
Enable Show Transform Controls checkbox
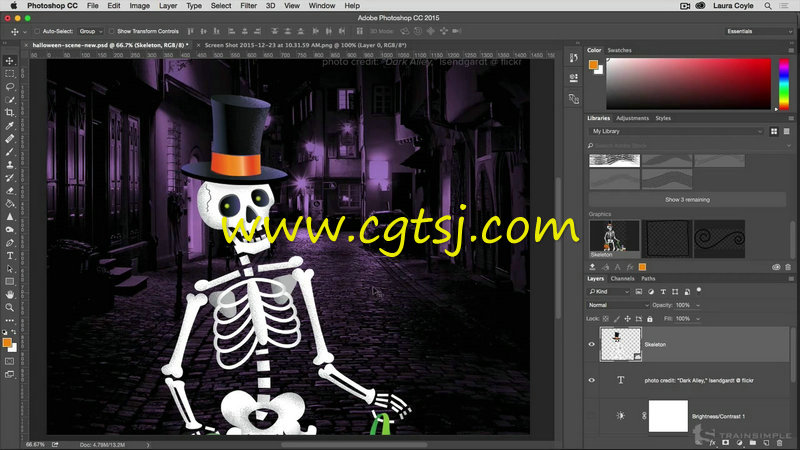coord(111,31)
